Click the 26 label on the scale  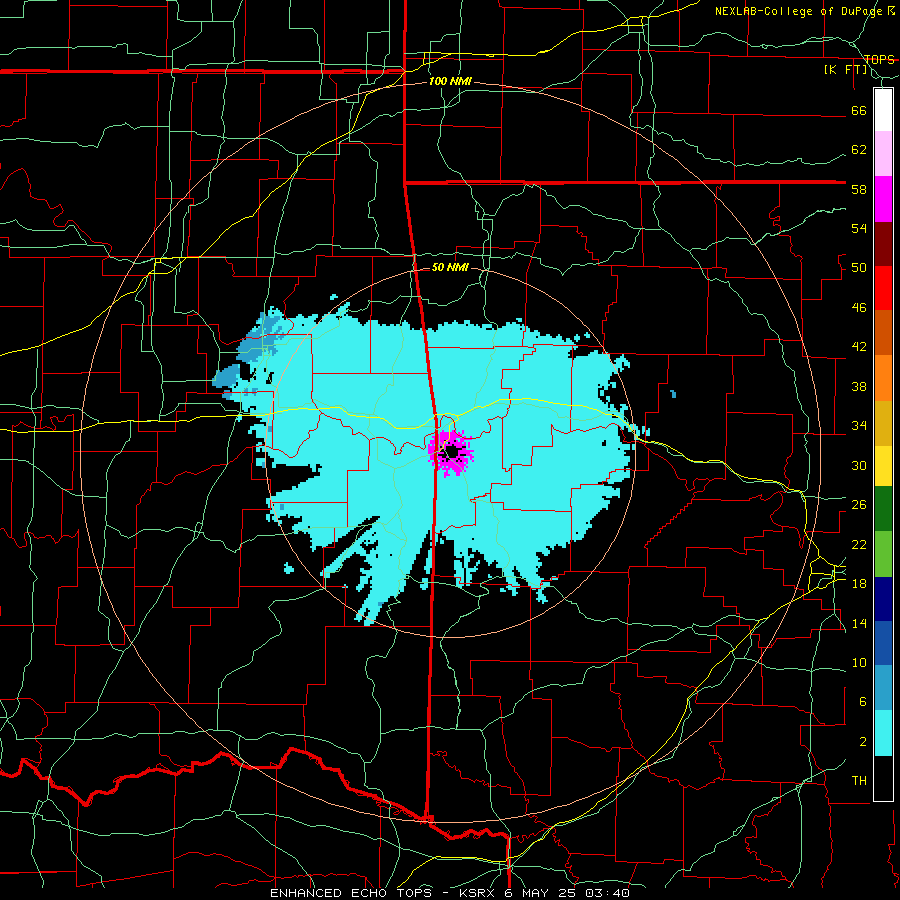[859, 505]
